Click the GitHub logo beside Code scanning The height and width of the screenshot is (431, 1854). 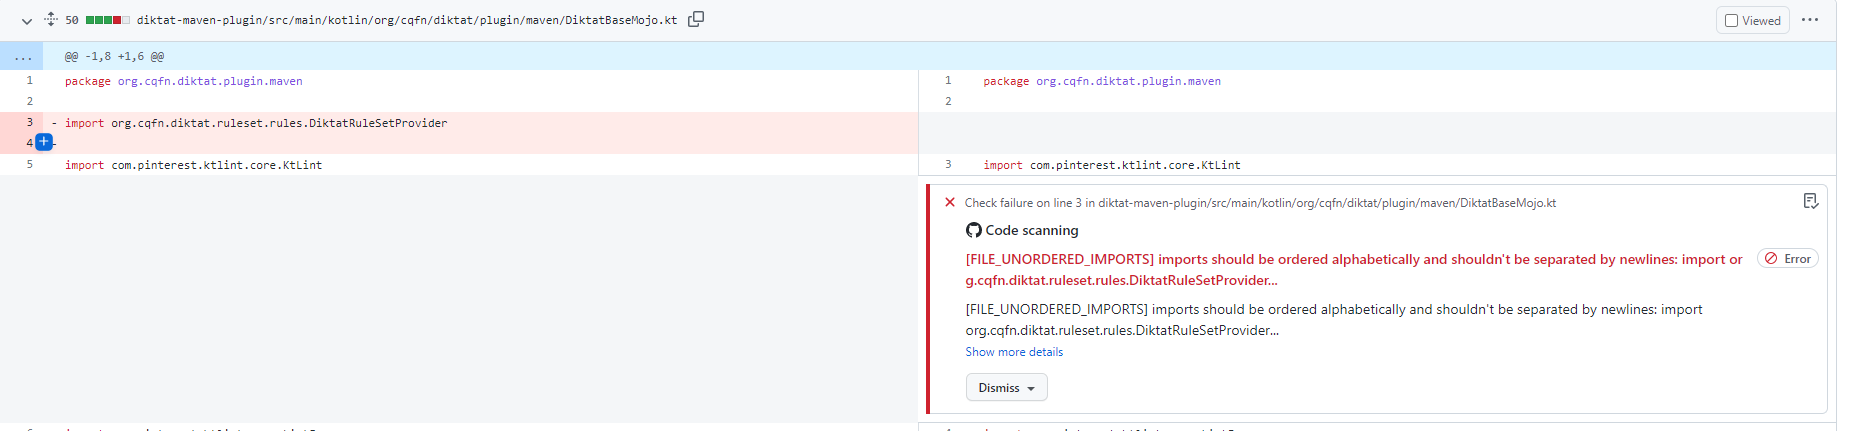[x=973, y=230]
